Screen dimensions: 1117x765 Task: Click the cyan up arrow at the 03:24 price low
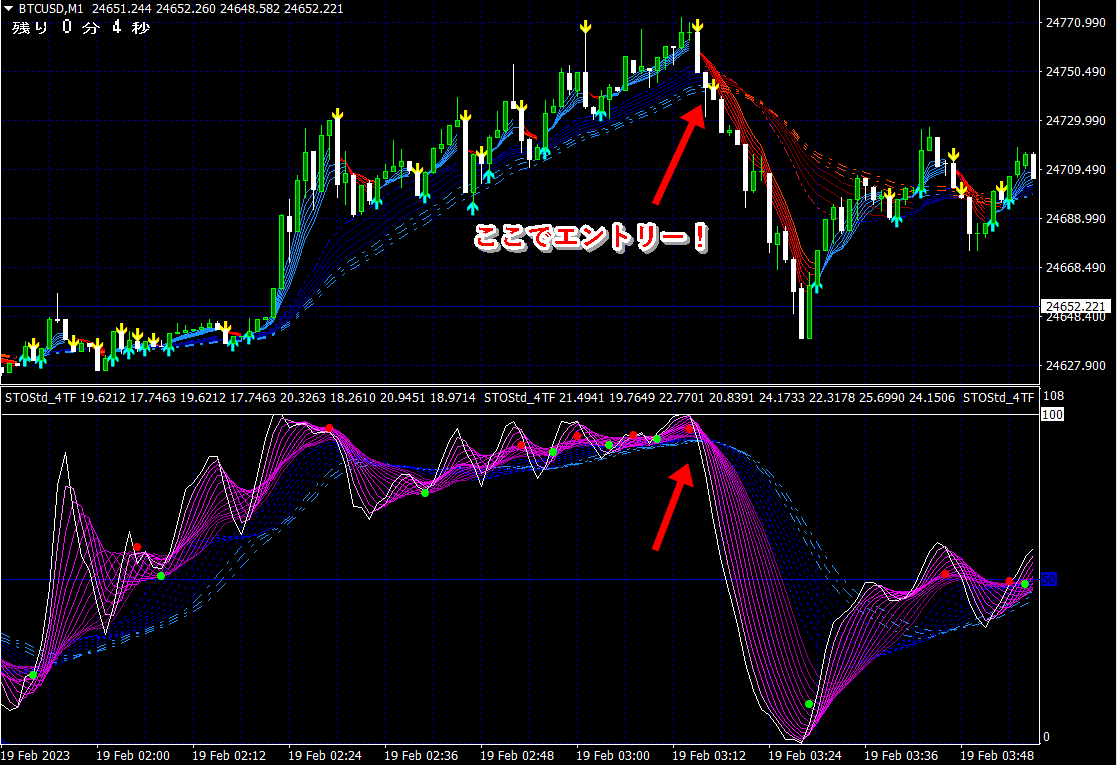(x=816, y=285)
